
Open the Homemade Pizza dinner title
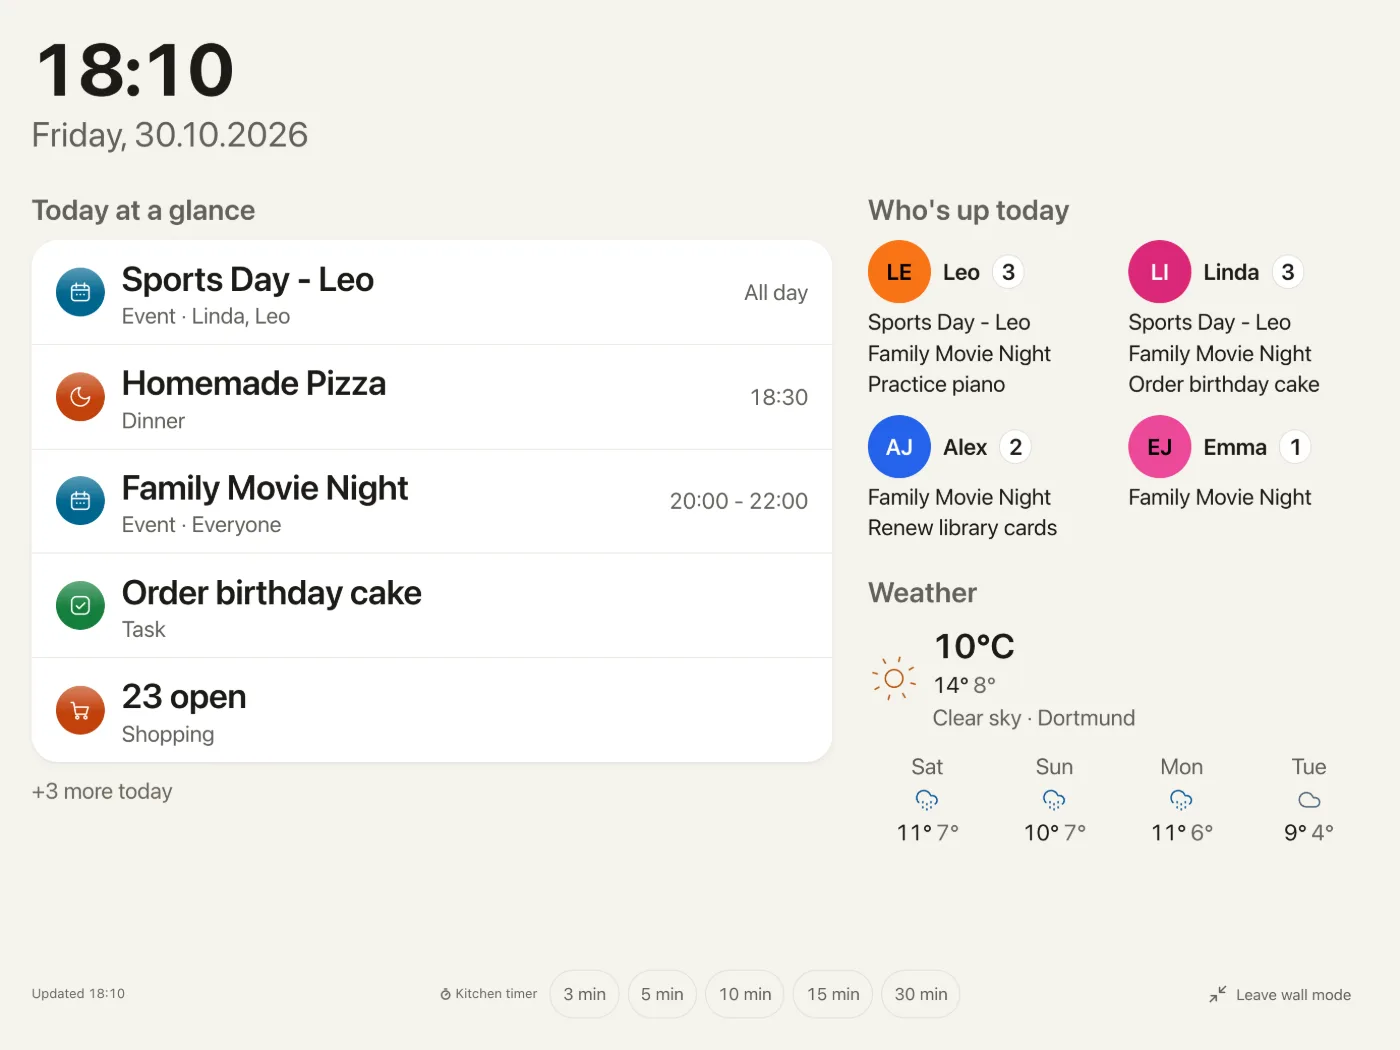[x=254, y=384]
